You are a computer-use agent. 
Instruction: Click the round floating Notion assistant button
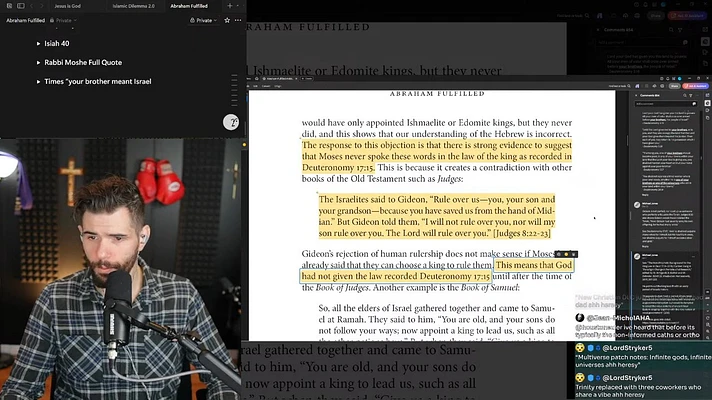click(x=231, y=122)
